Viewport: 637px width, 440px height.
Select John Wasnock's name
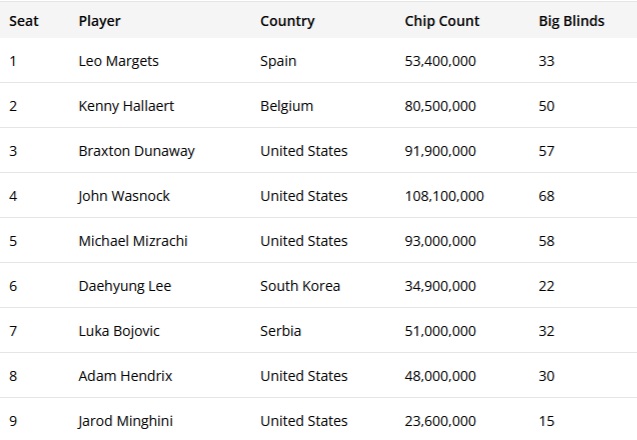coord(124,196)
